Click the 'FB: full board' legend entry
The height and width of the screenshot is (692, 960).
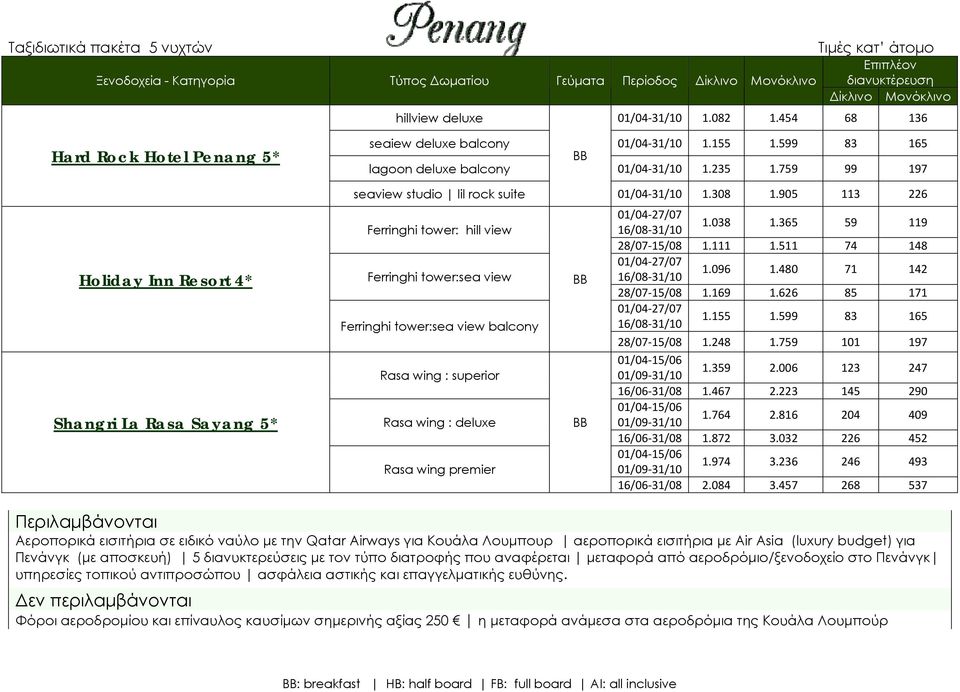point(531,684)
